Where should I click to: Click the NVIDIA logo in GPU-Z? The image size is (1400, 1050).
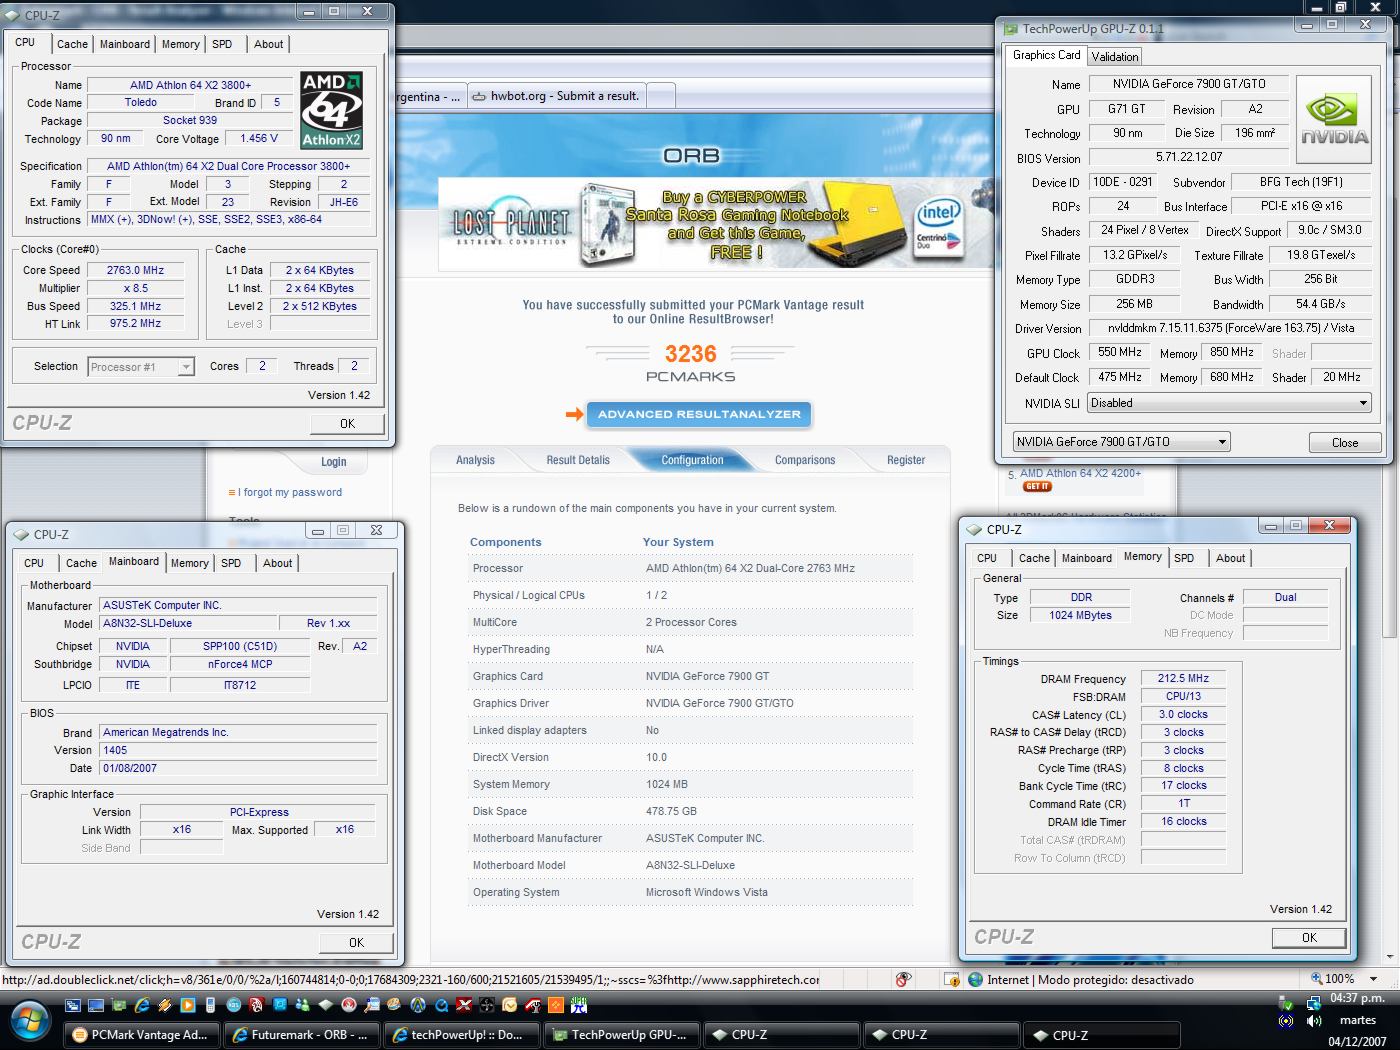point(1335,121)
